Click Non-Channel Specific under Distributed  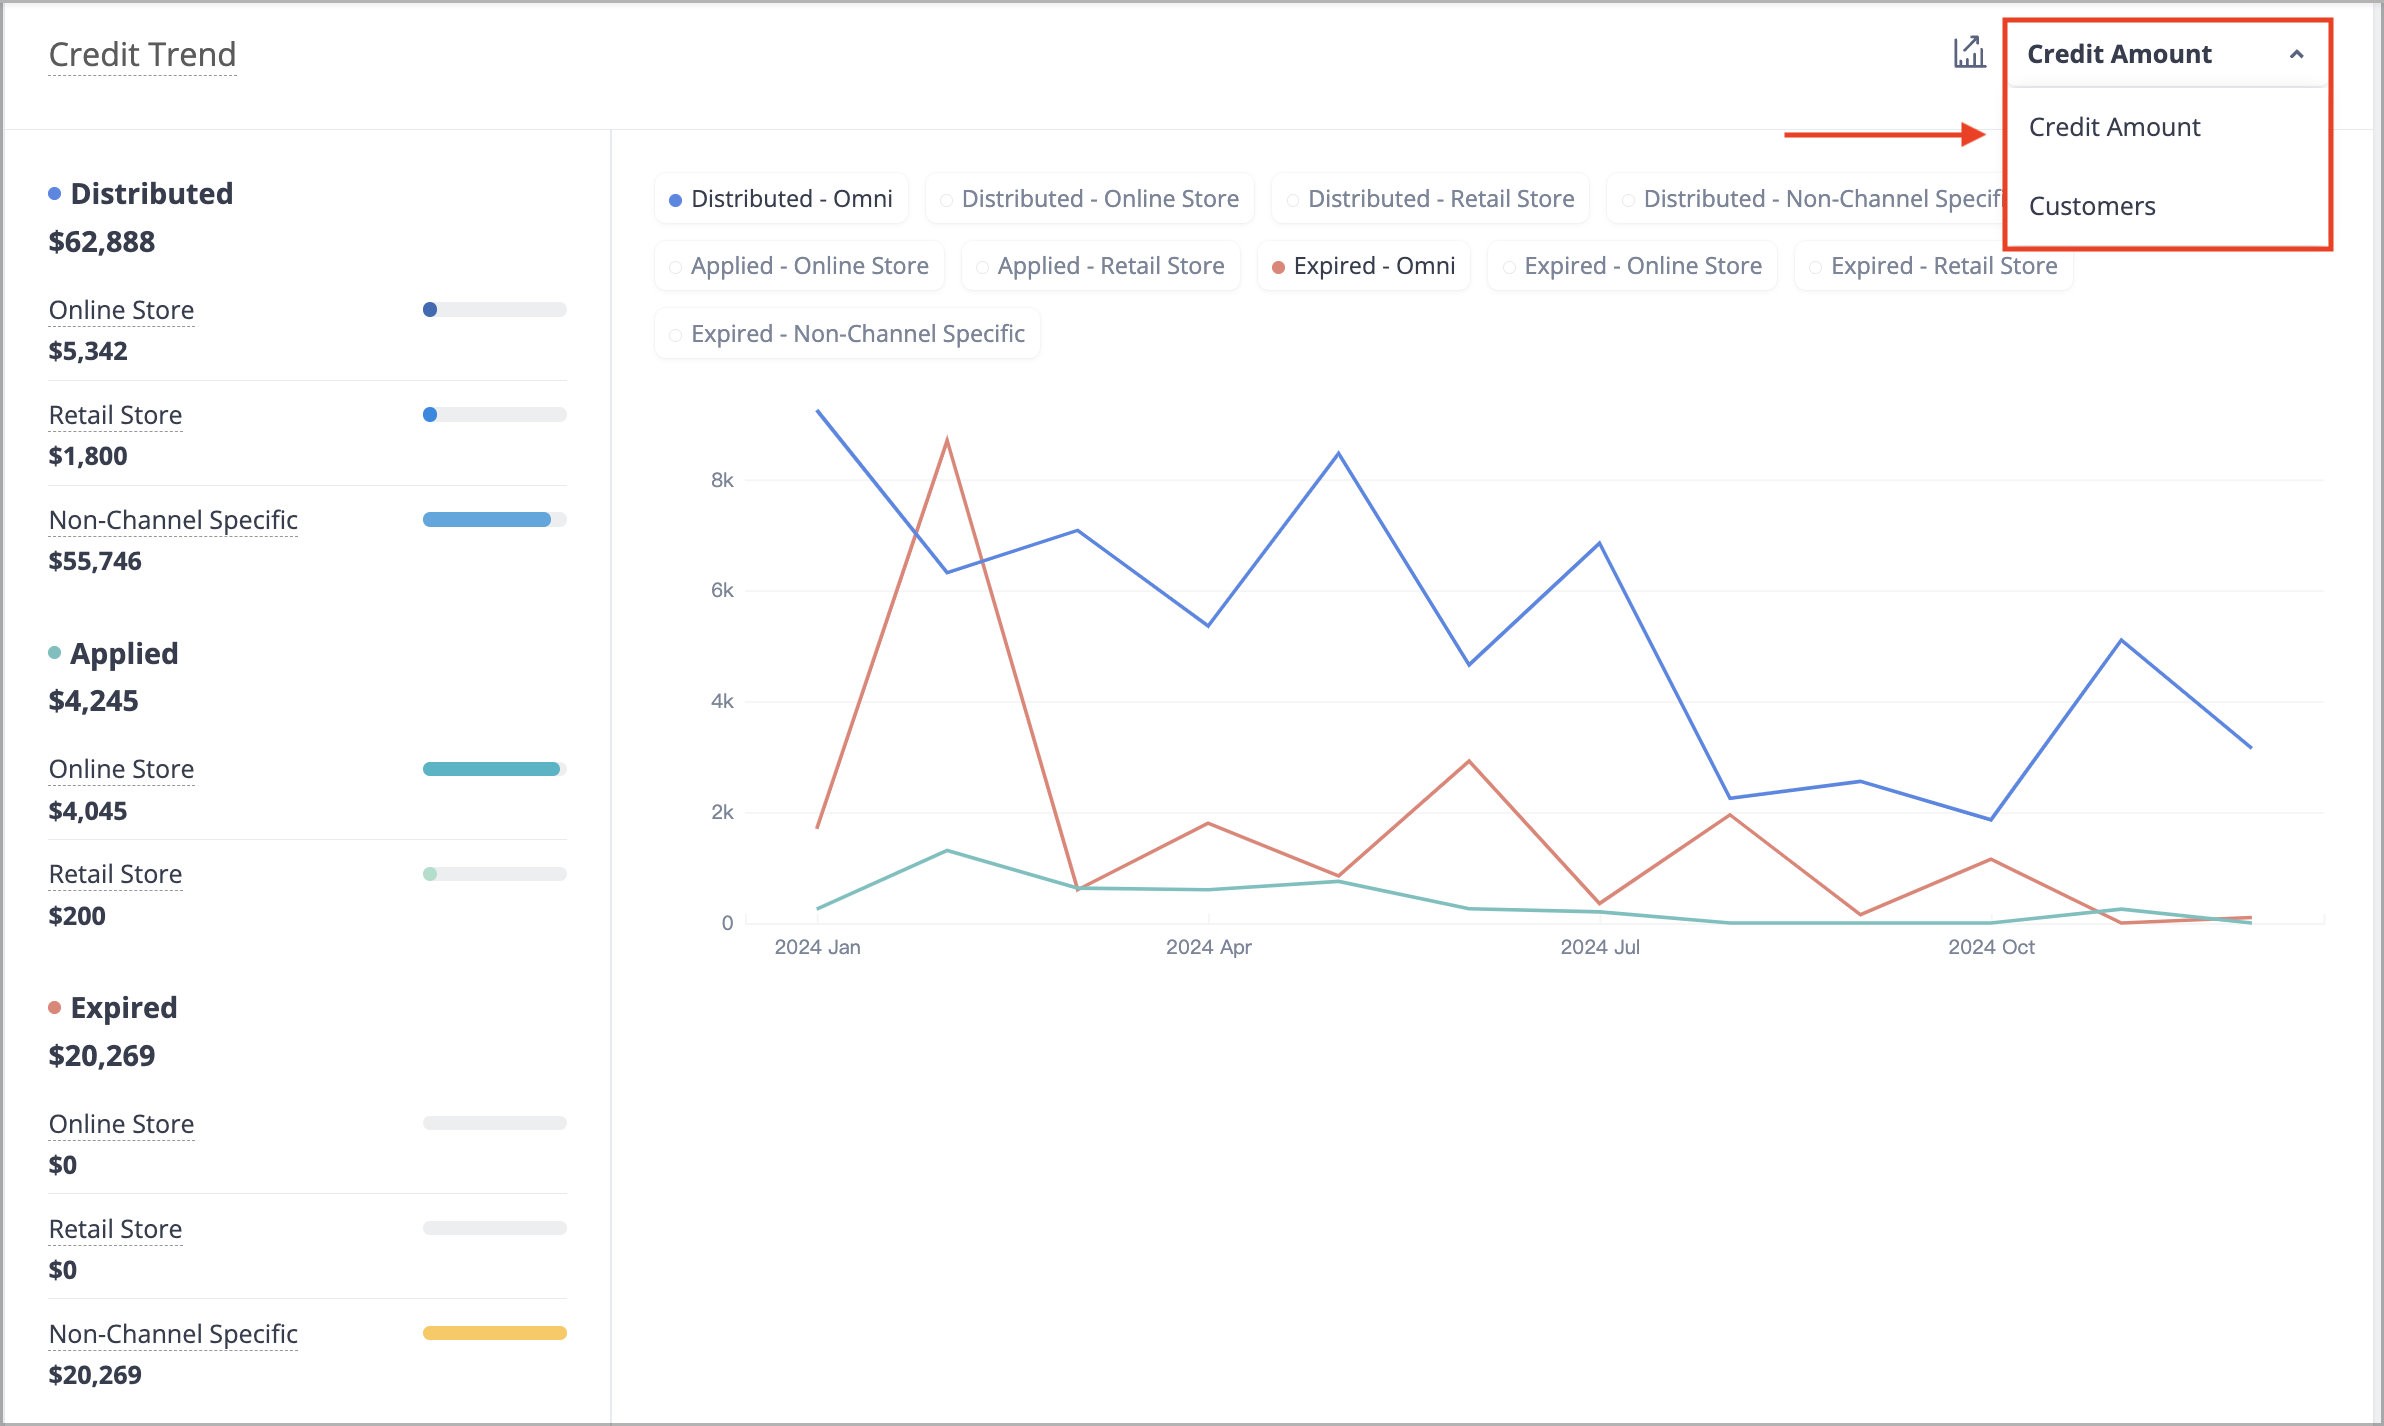tap(173, 520)
